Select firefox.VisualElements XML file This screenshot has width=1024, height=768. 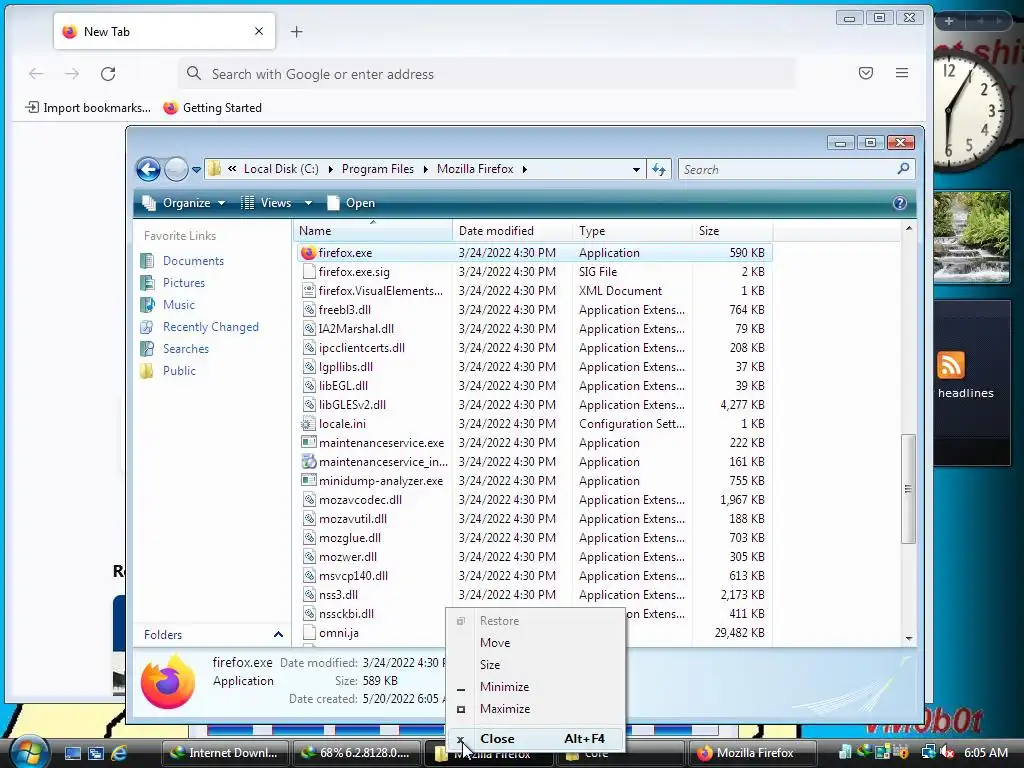[x=380, y=291]
